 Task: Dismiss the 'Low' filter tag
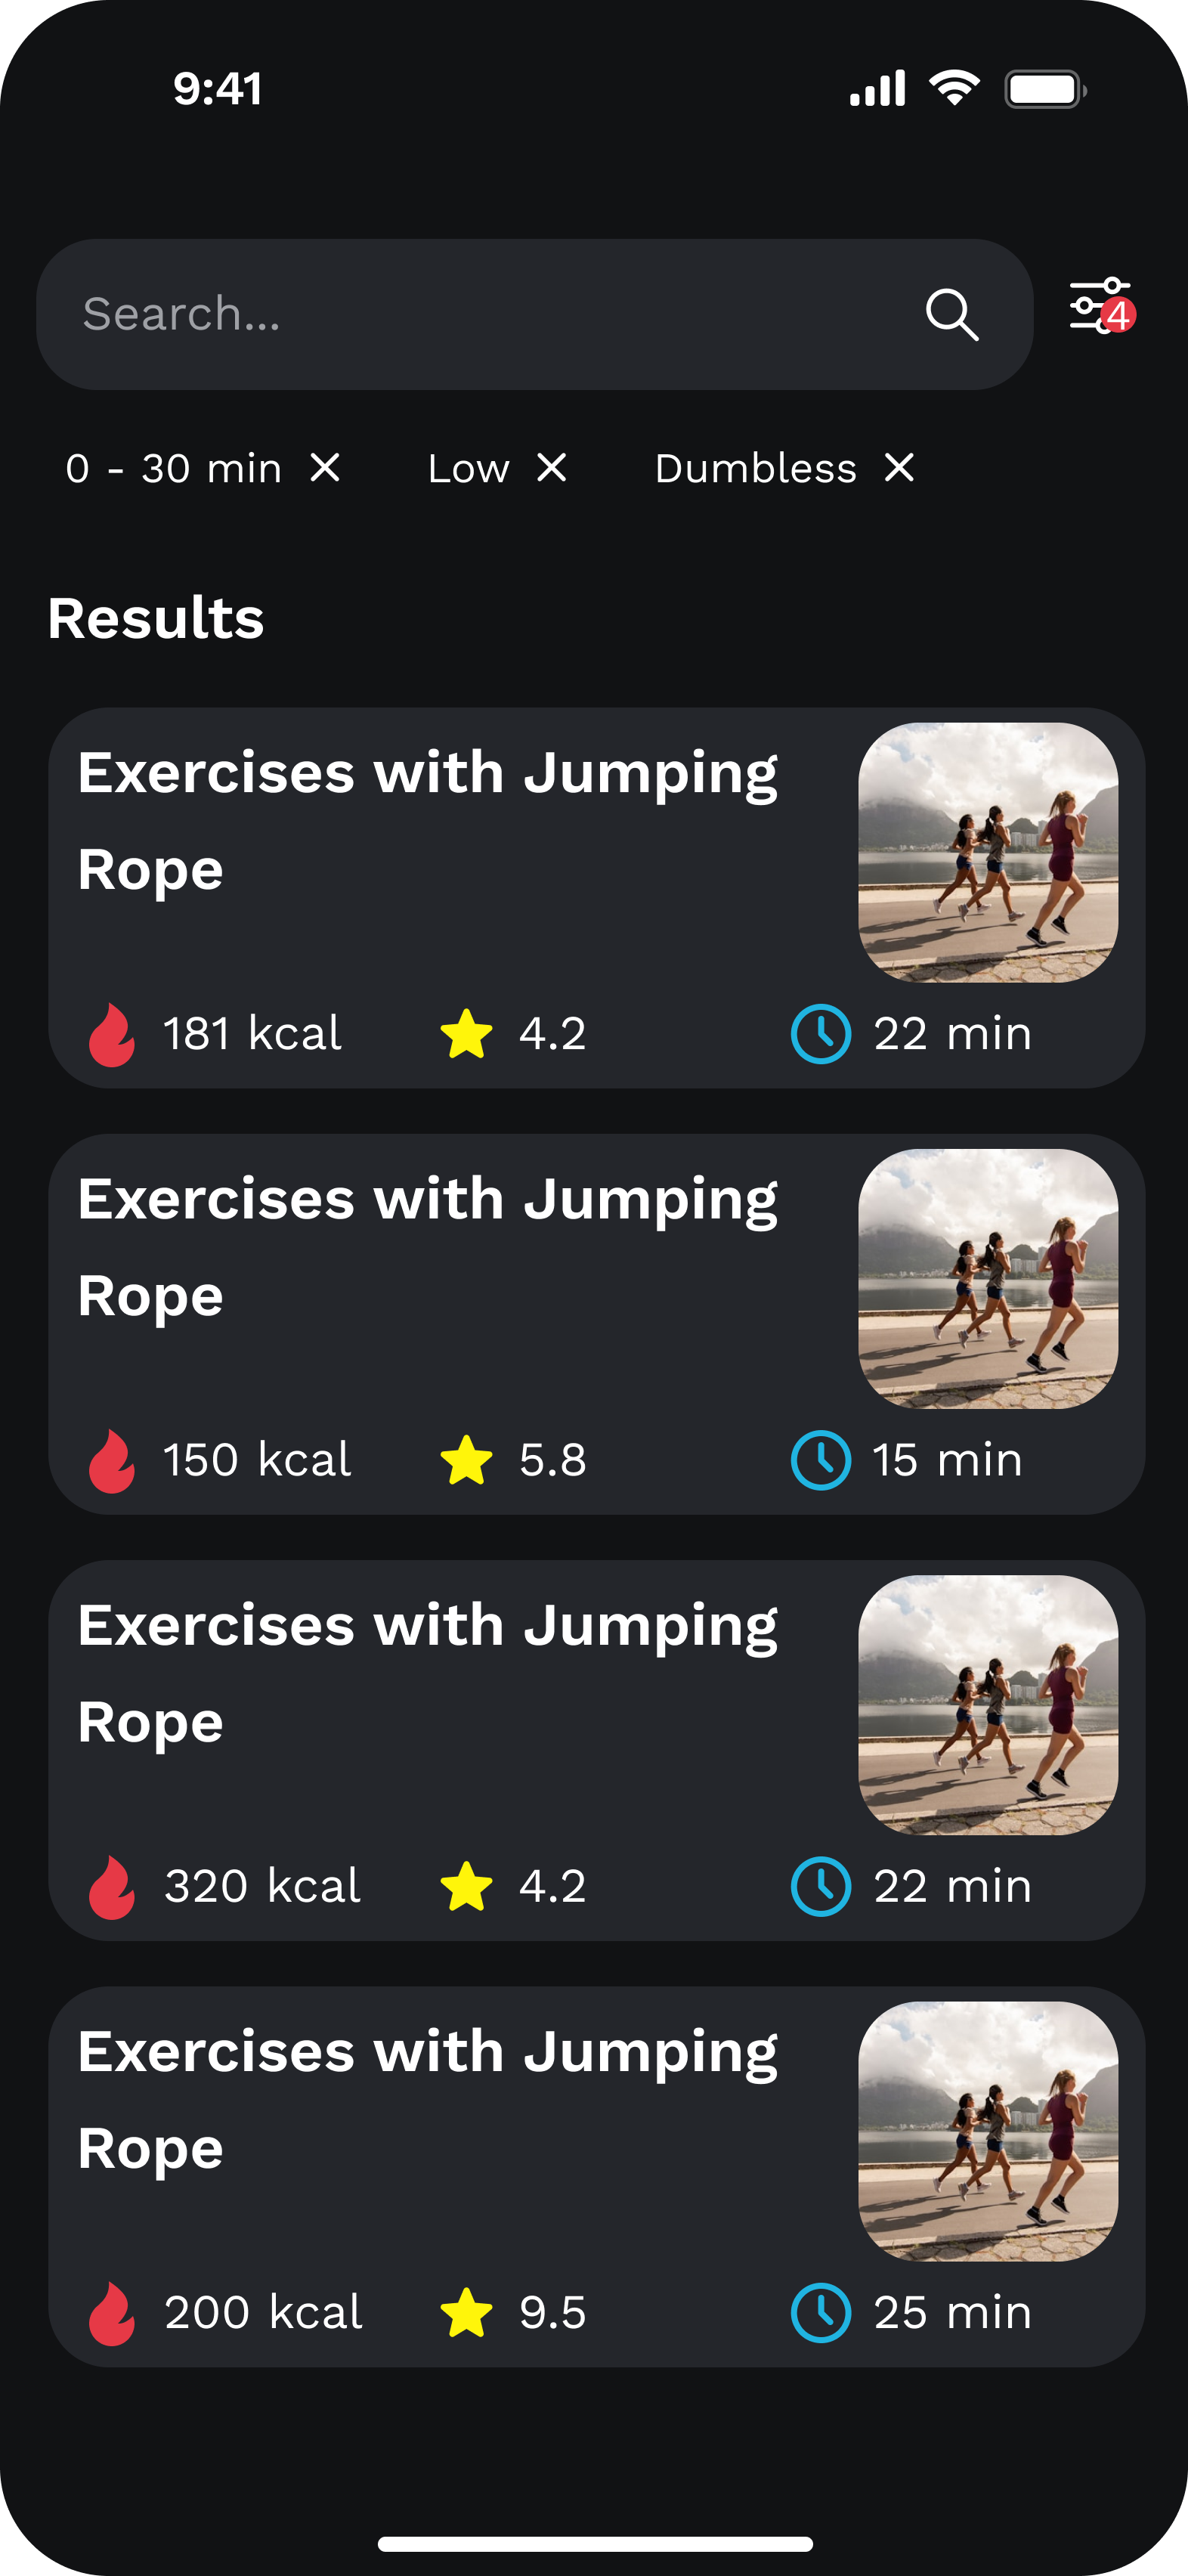pos(551,467)
